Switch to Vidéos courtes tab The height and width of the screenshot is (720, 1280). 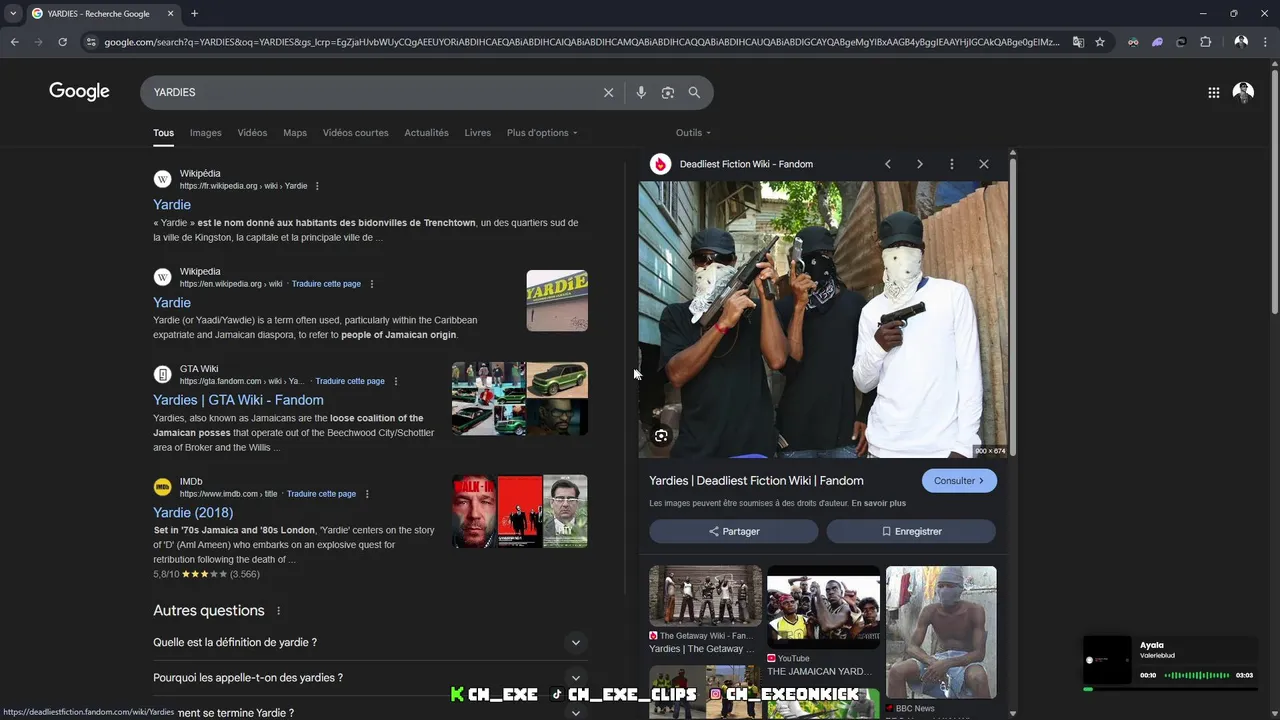pyautogui.click(x=355, y=133)
